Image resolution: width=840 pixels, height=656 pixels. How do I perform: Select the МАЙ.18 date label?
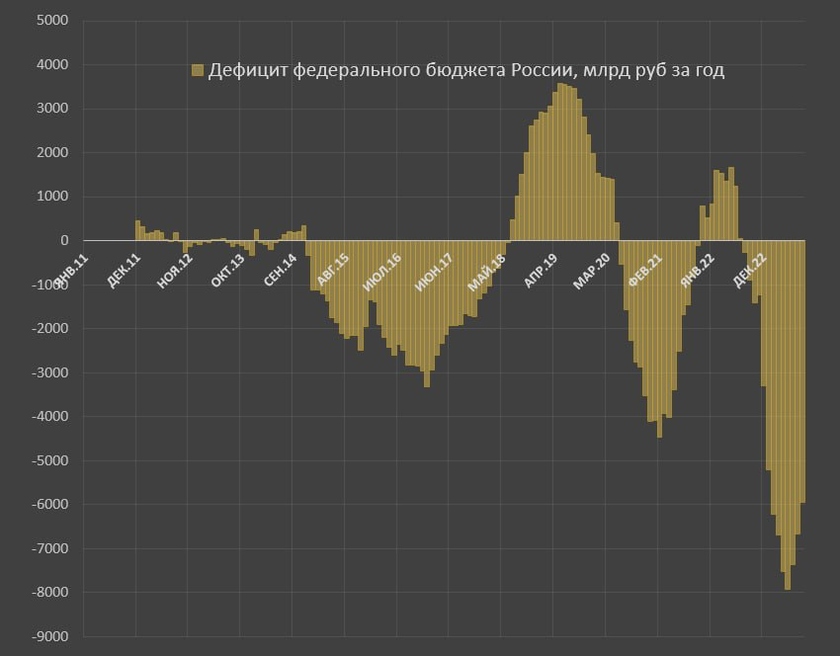488,270
